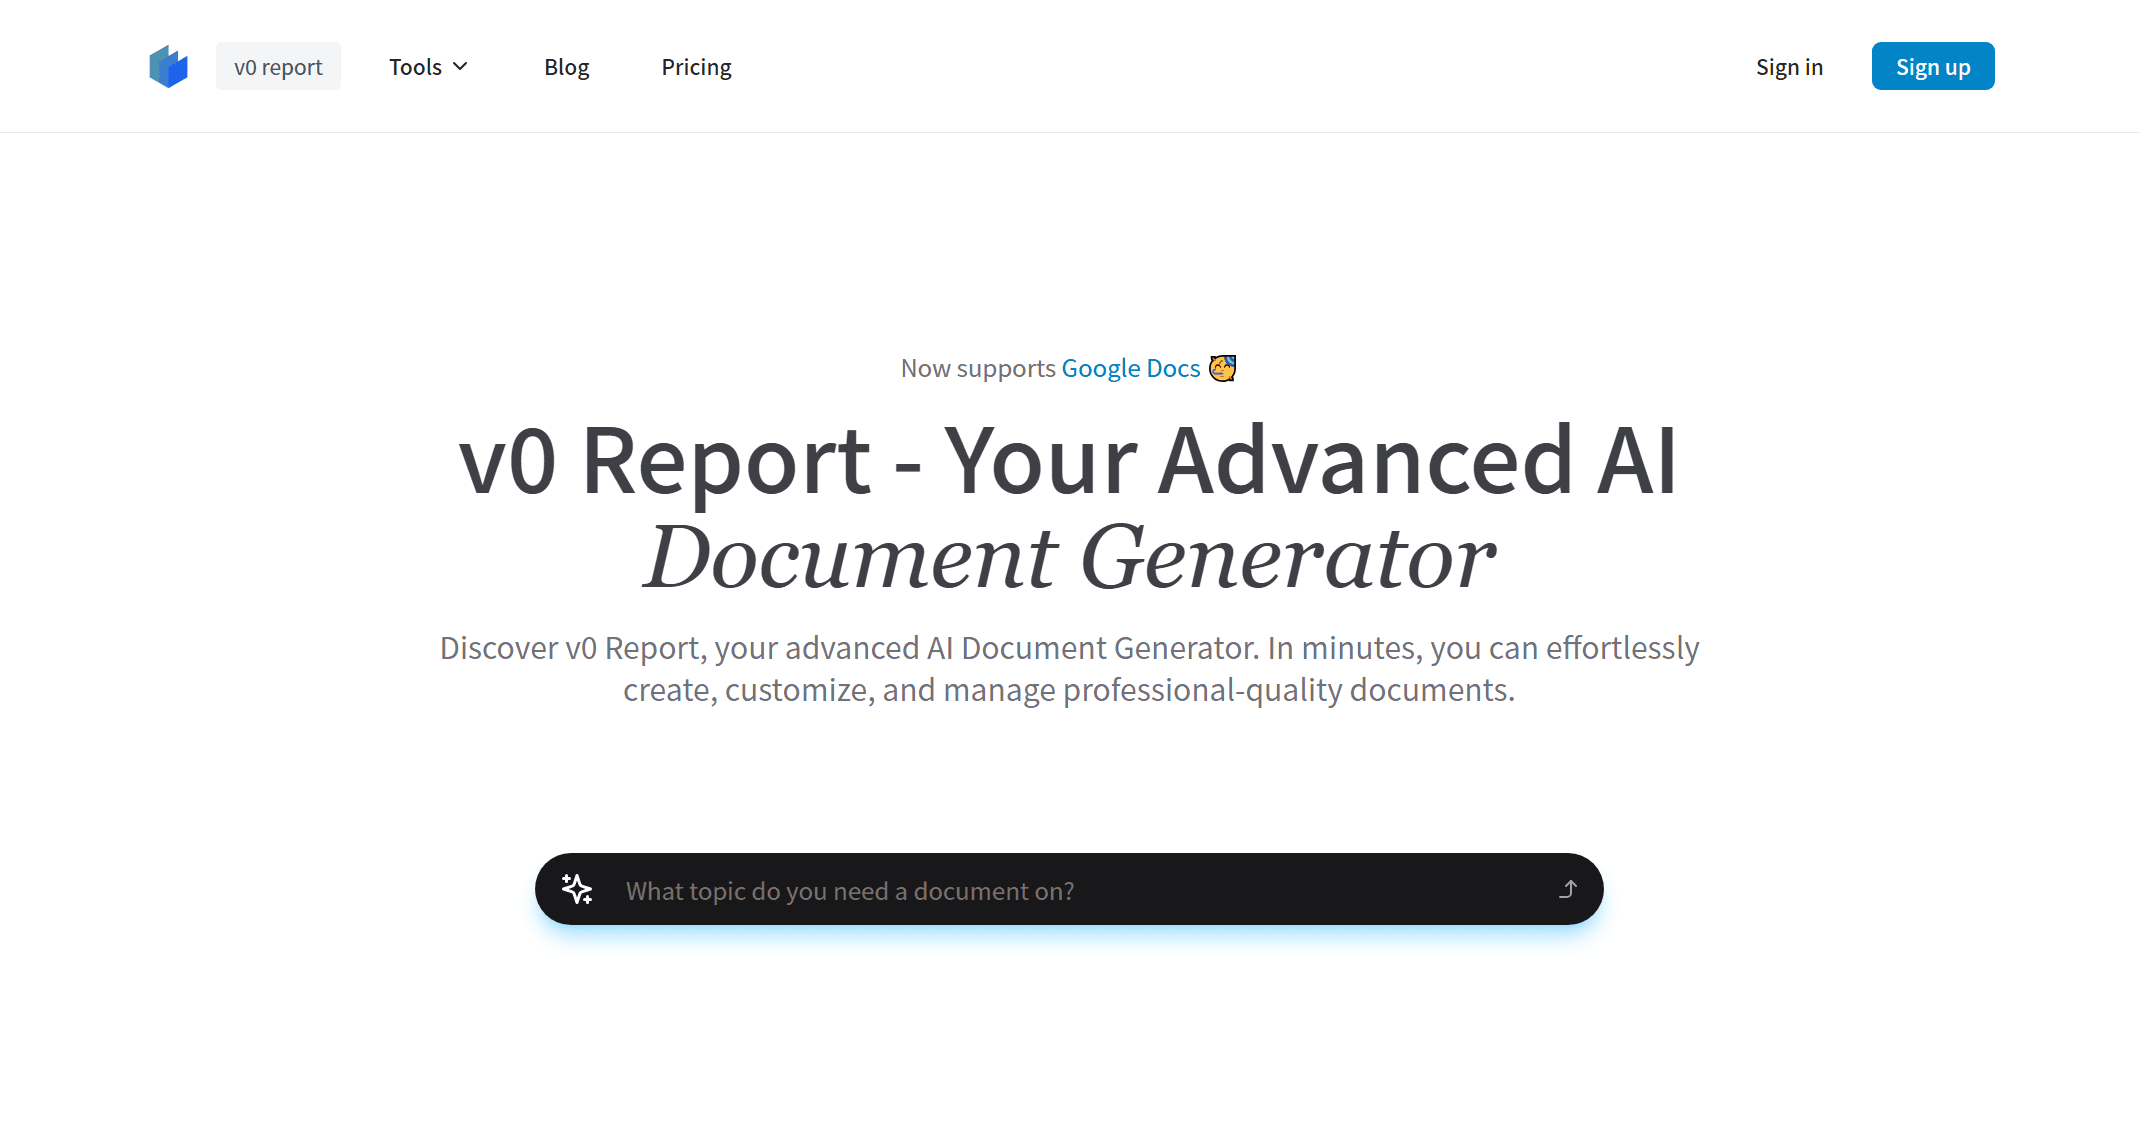
Task: Select the v0 report nav item
Action: [278, 66]
